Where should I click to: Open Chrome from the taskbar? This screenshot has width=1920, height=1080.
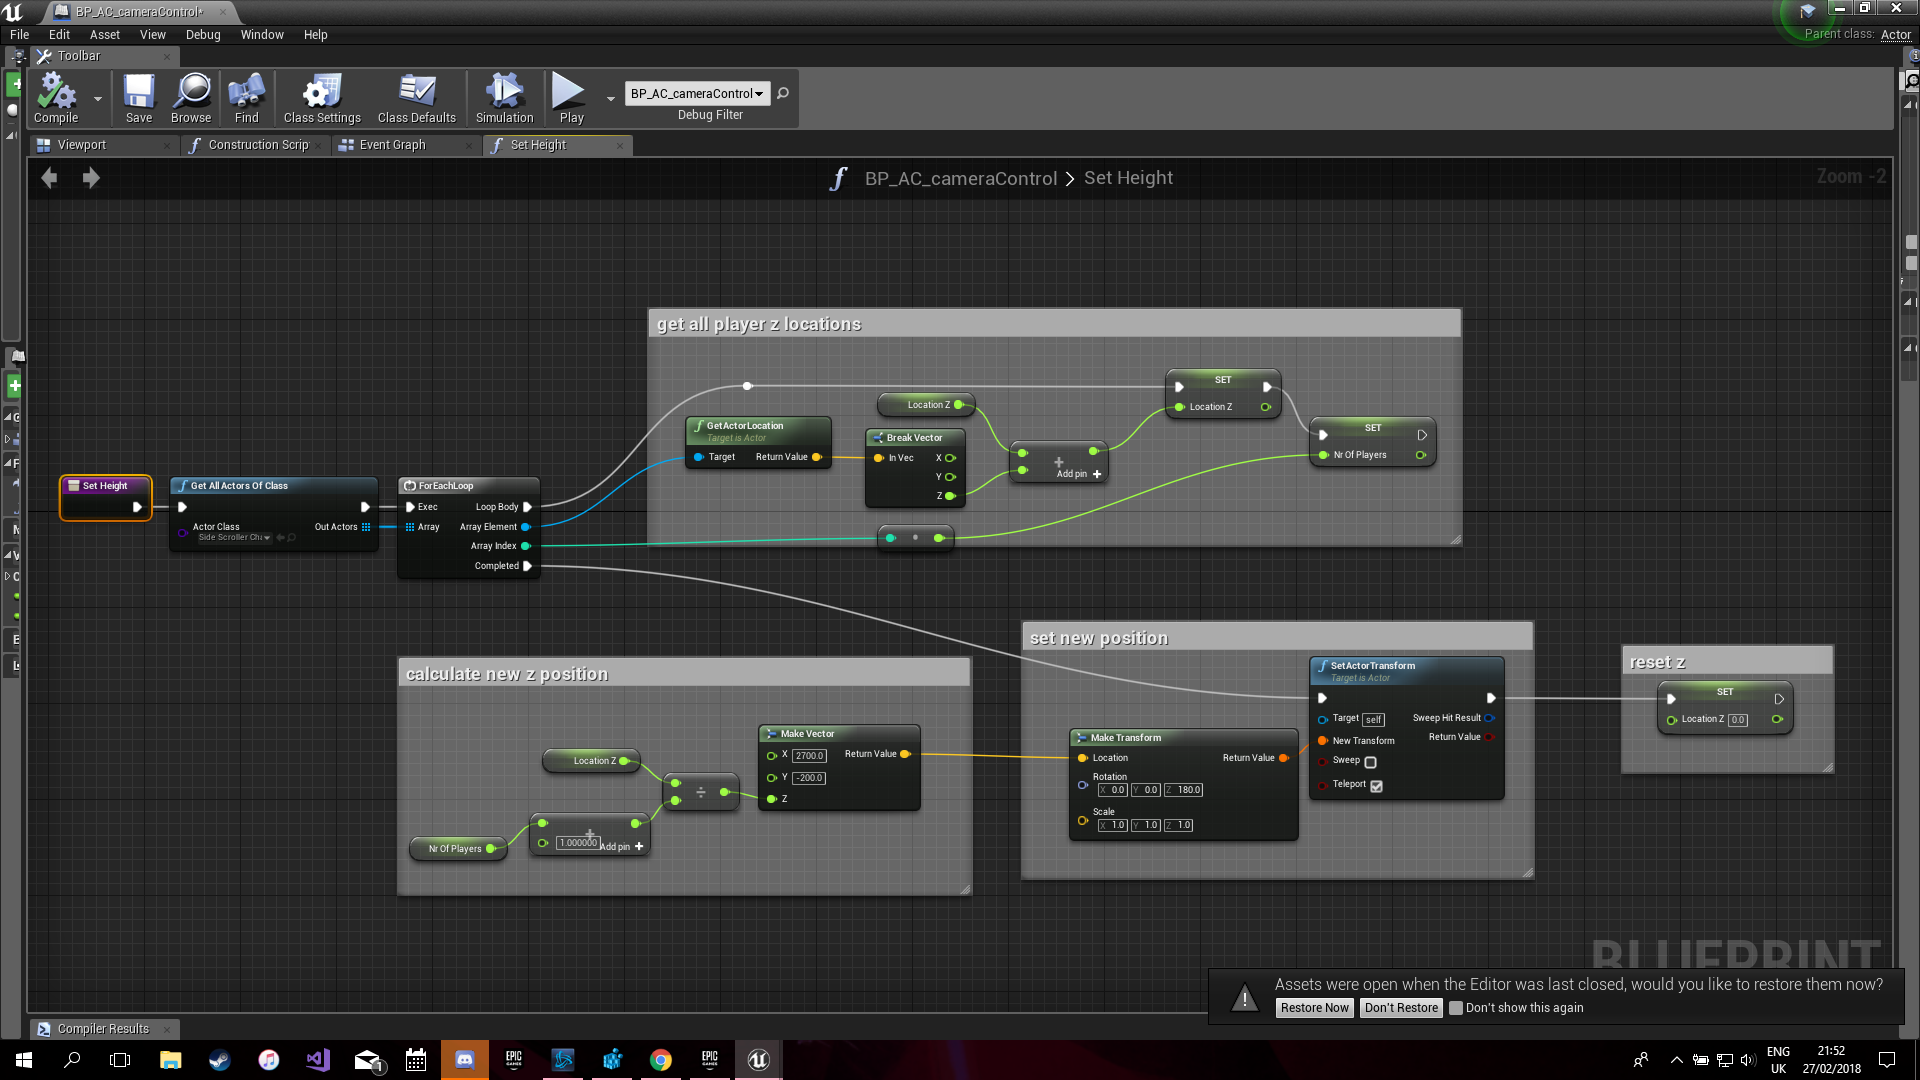click(x=661, y=1060)
